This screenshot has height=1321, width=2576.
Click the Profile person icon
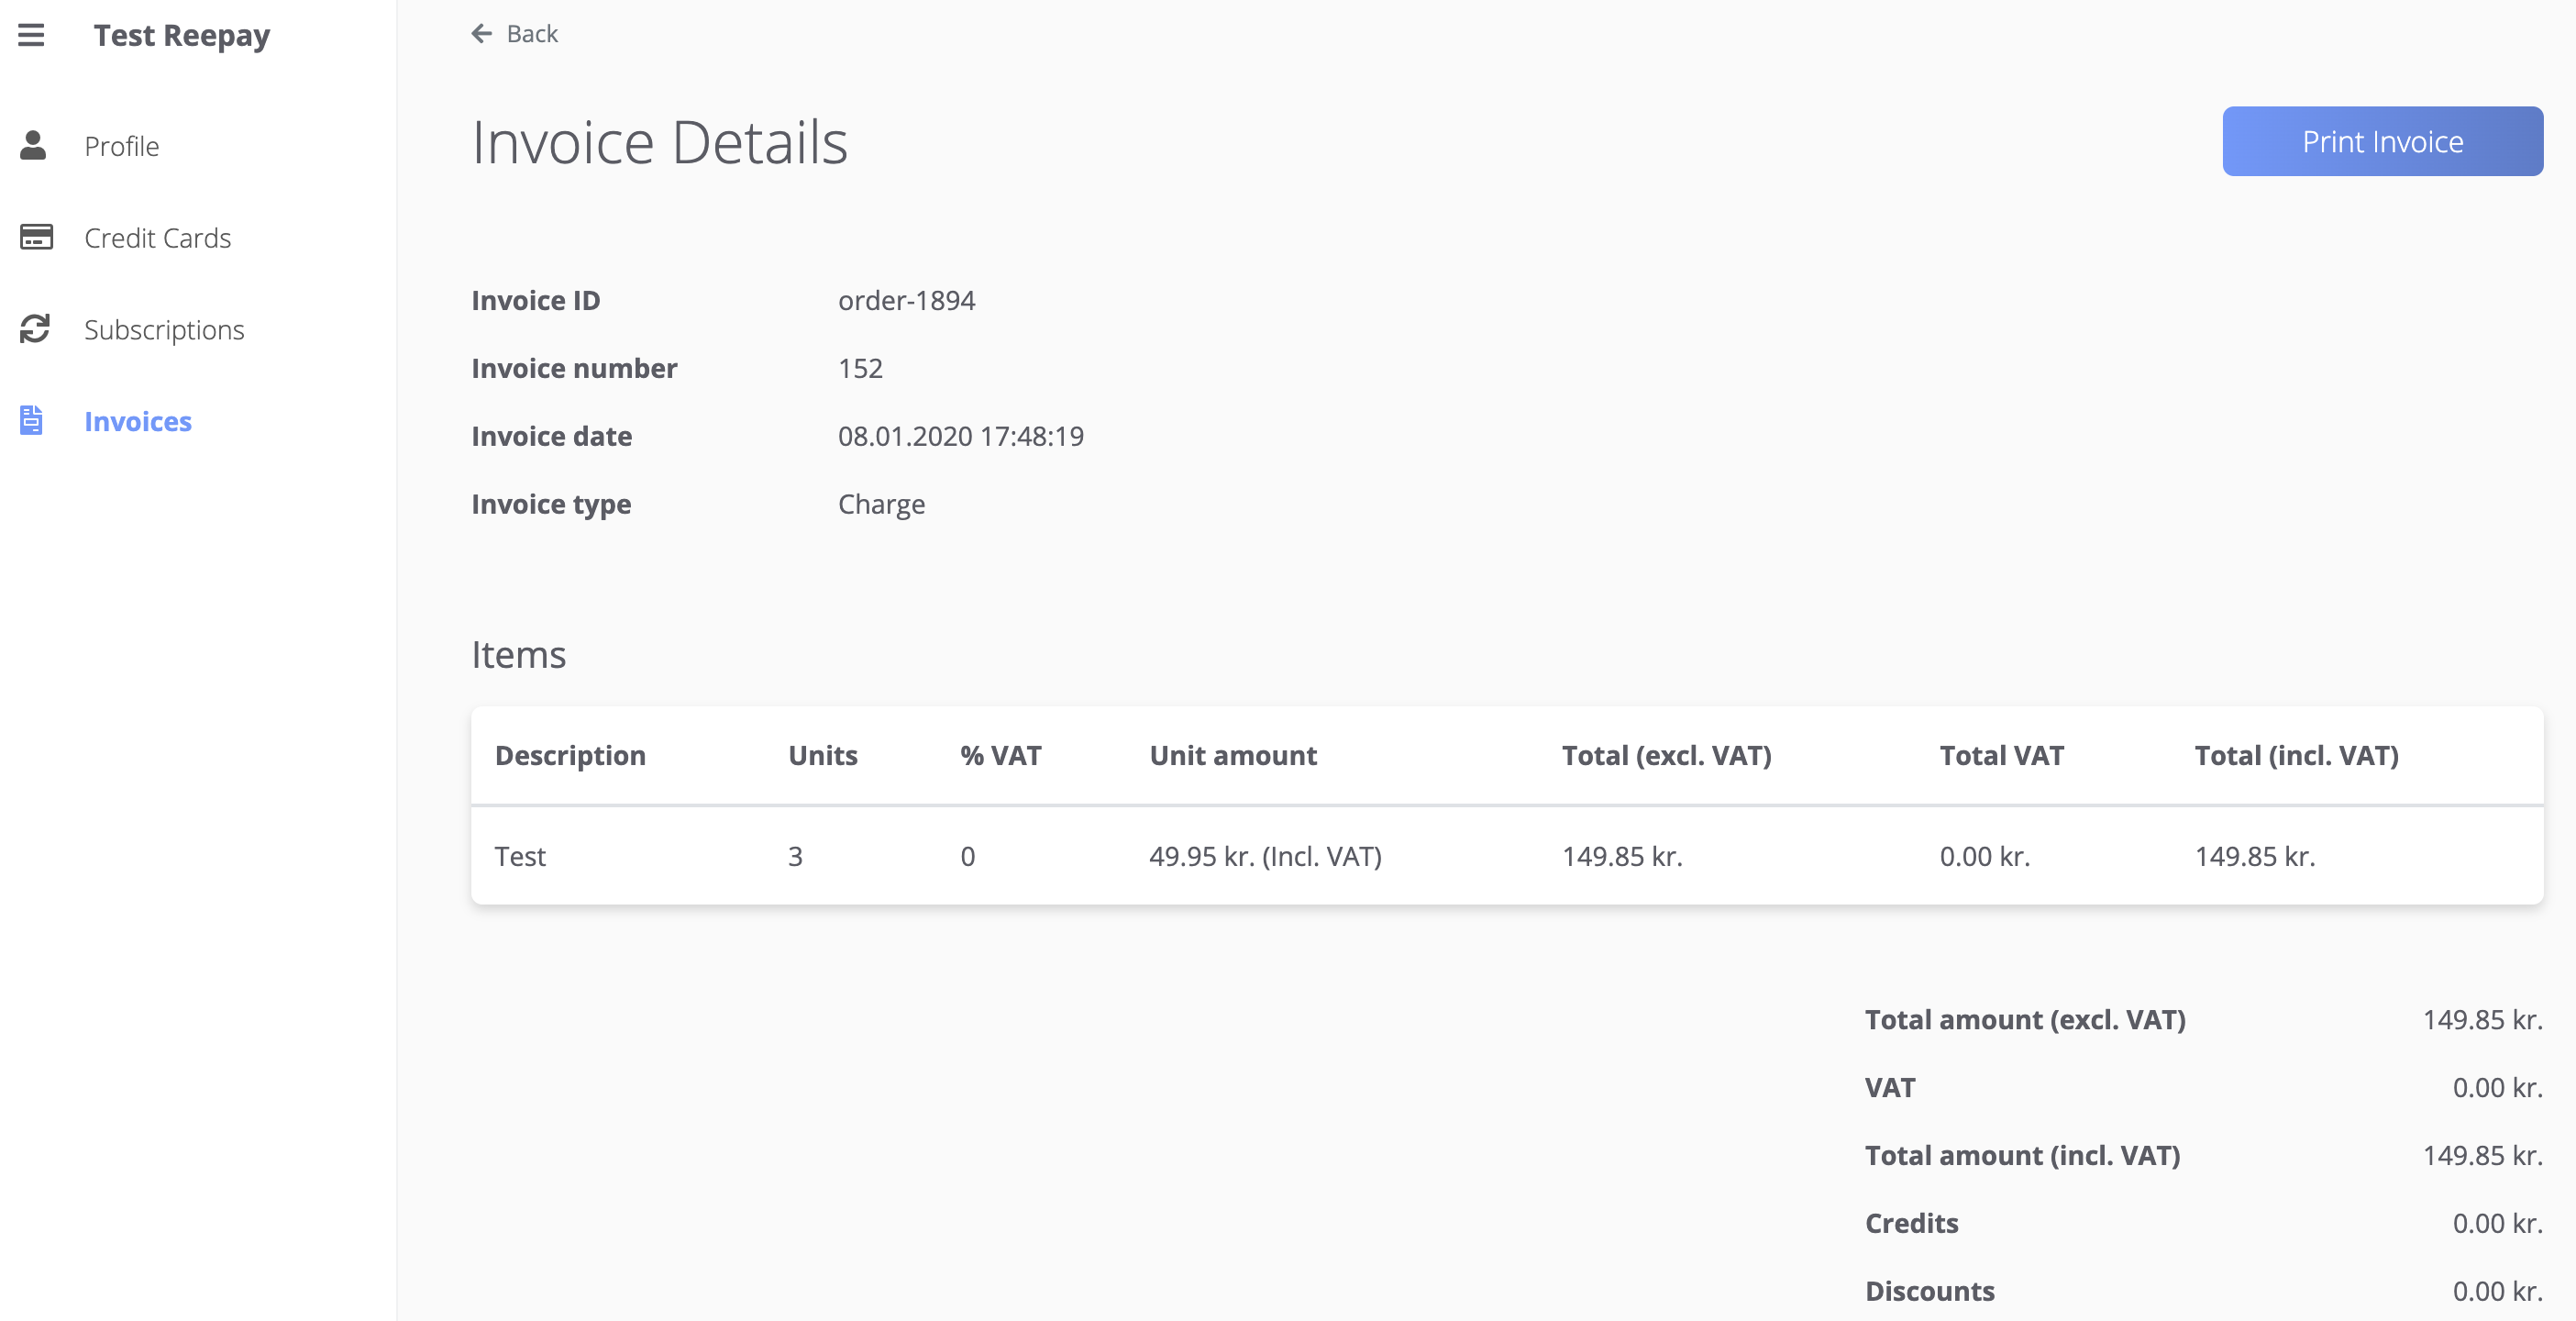click(x=33, y=146)
